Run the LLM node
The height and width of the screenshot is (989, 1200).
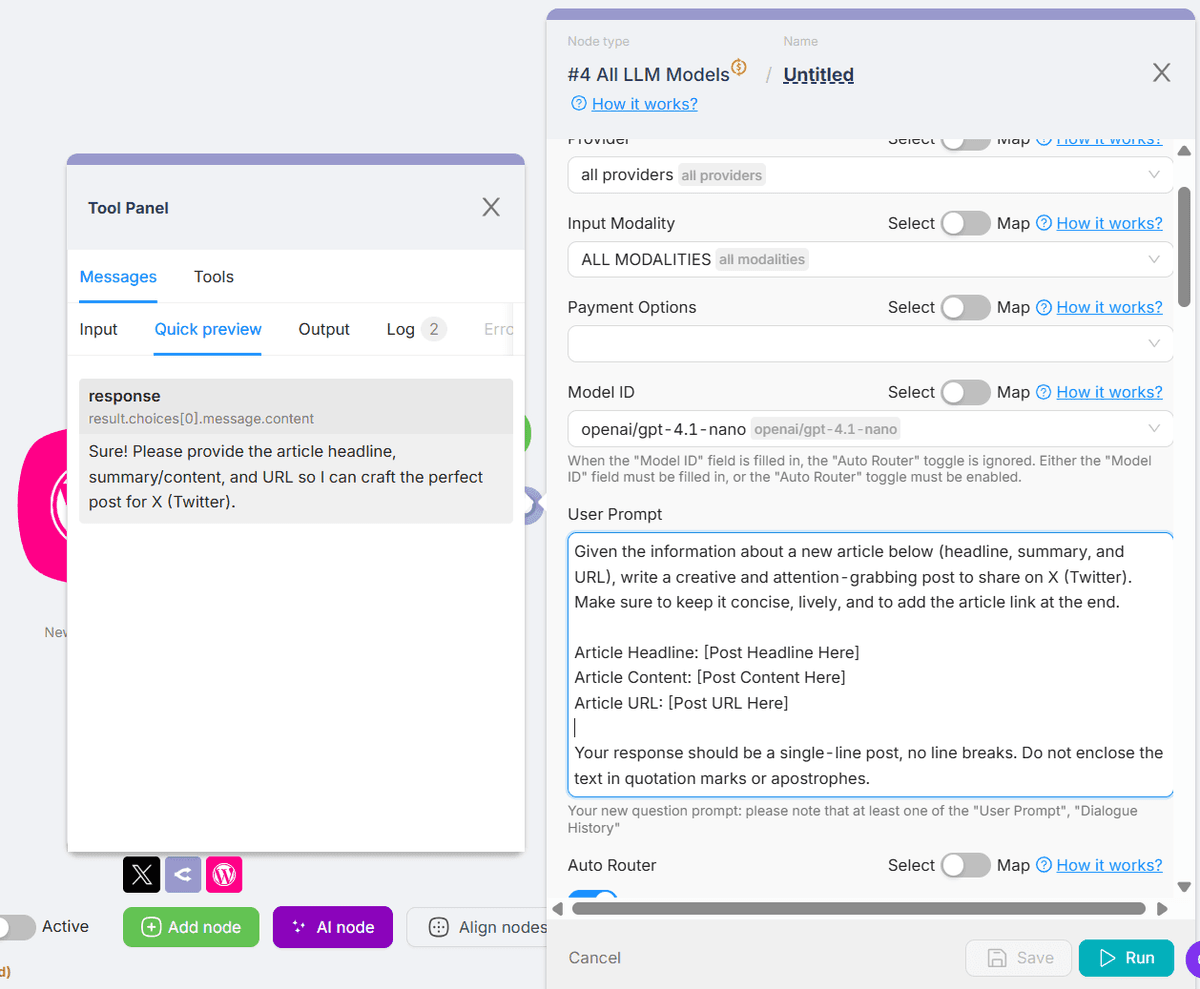pos(1126,958)
